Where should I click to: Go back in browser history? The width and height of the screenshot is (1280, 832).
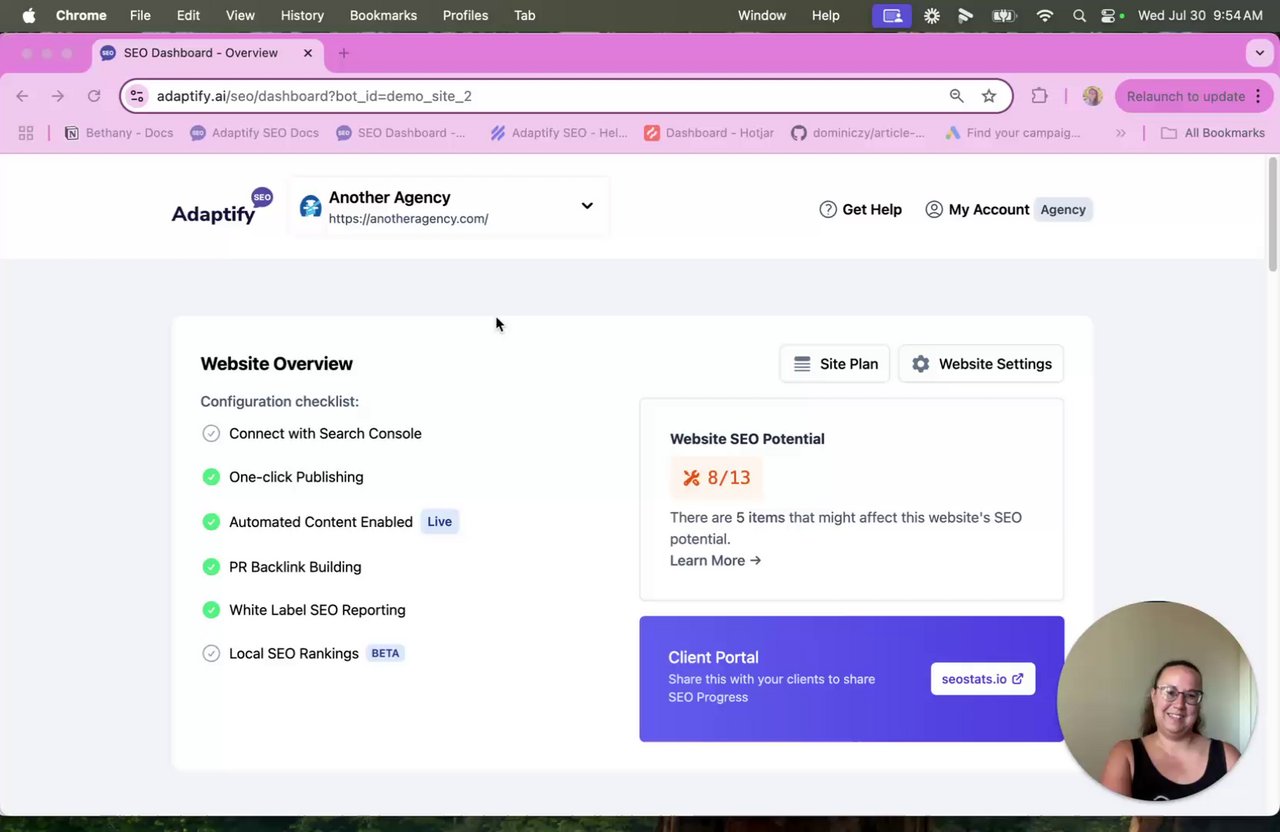tap(22, 96)
